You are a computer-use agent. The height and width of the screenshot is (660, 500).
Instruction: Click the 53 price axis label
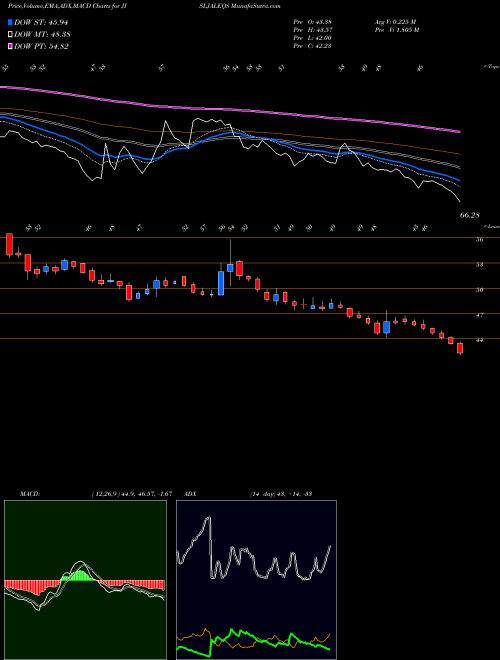479,265
